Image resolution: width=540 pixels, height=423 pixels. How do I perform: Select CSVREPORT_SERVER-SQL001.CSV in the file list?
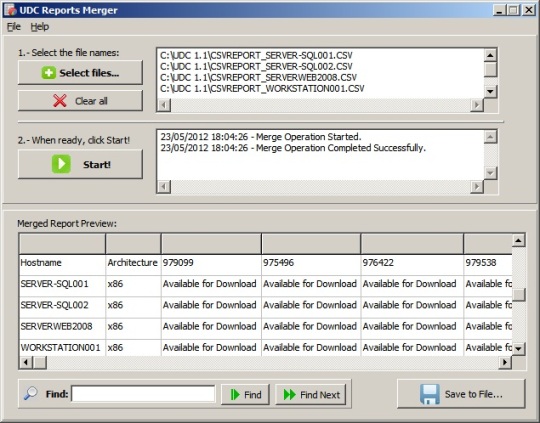[257, 55]
